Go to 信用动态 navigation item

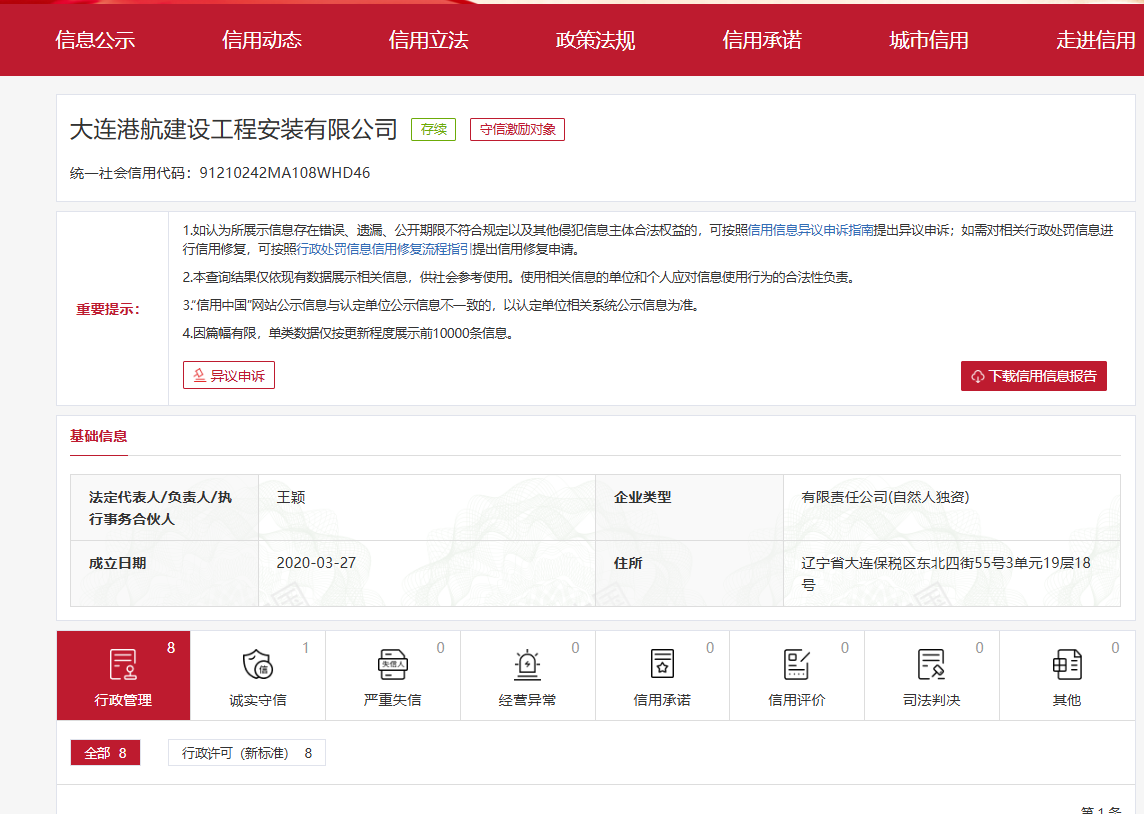(x=262, y=41)
